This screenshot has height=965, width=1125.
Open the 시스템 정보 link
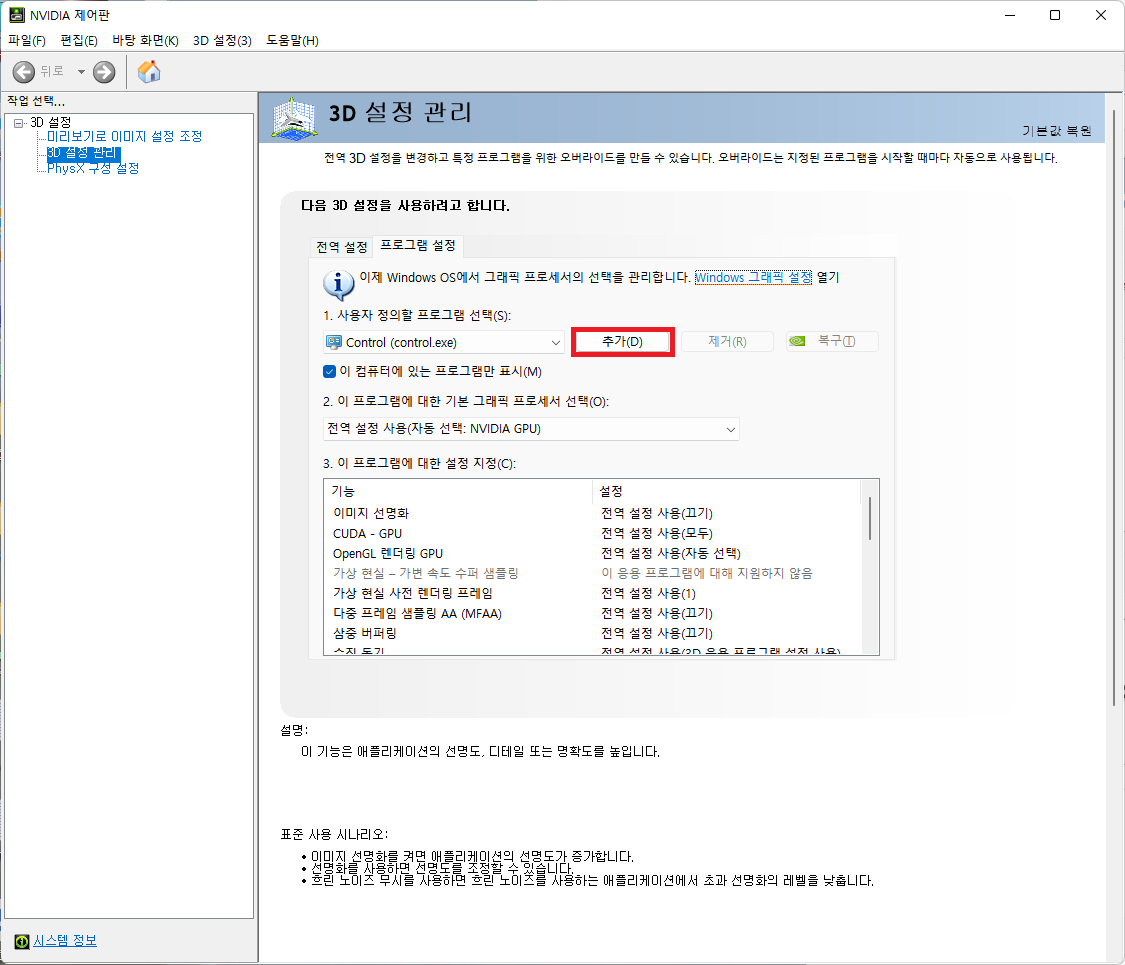pyautogui.click(x=65, y=941)
